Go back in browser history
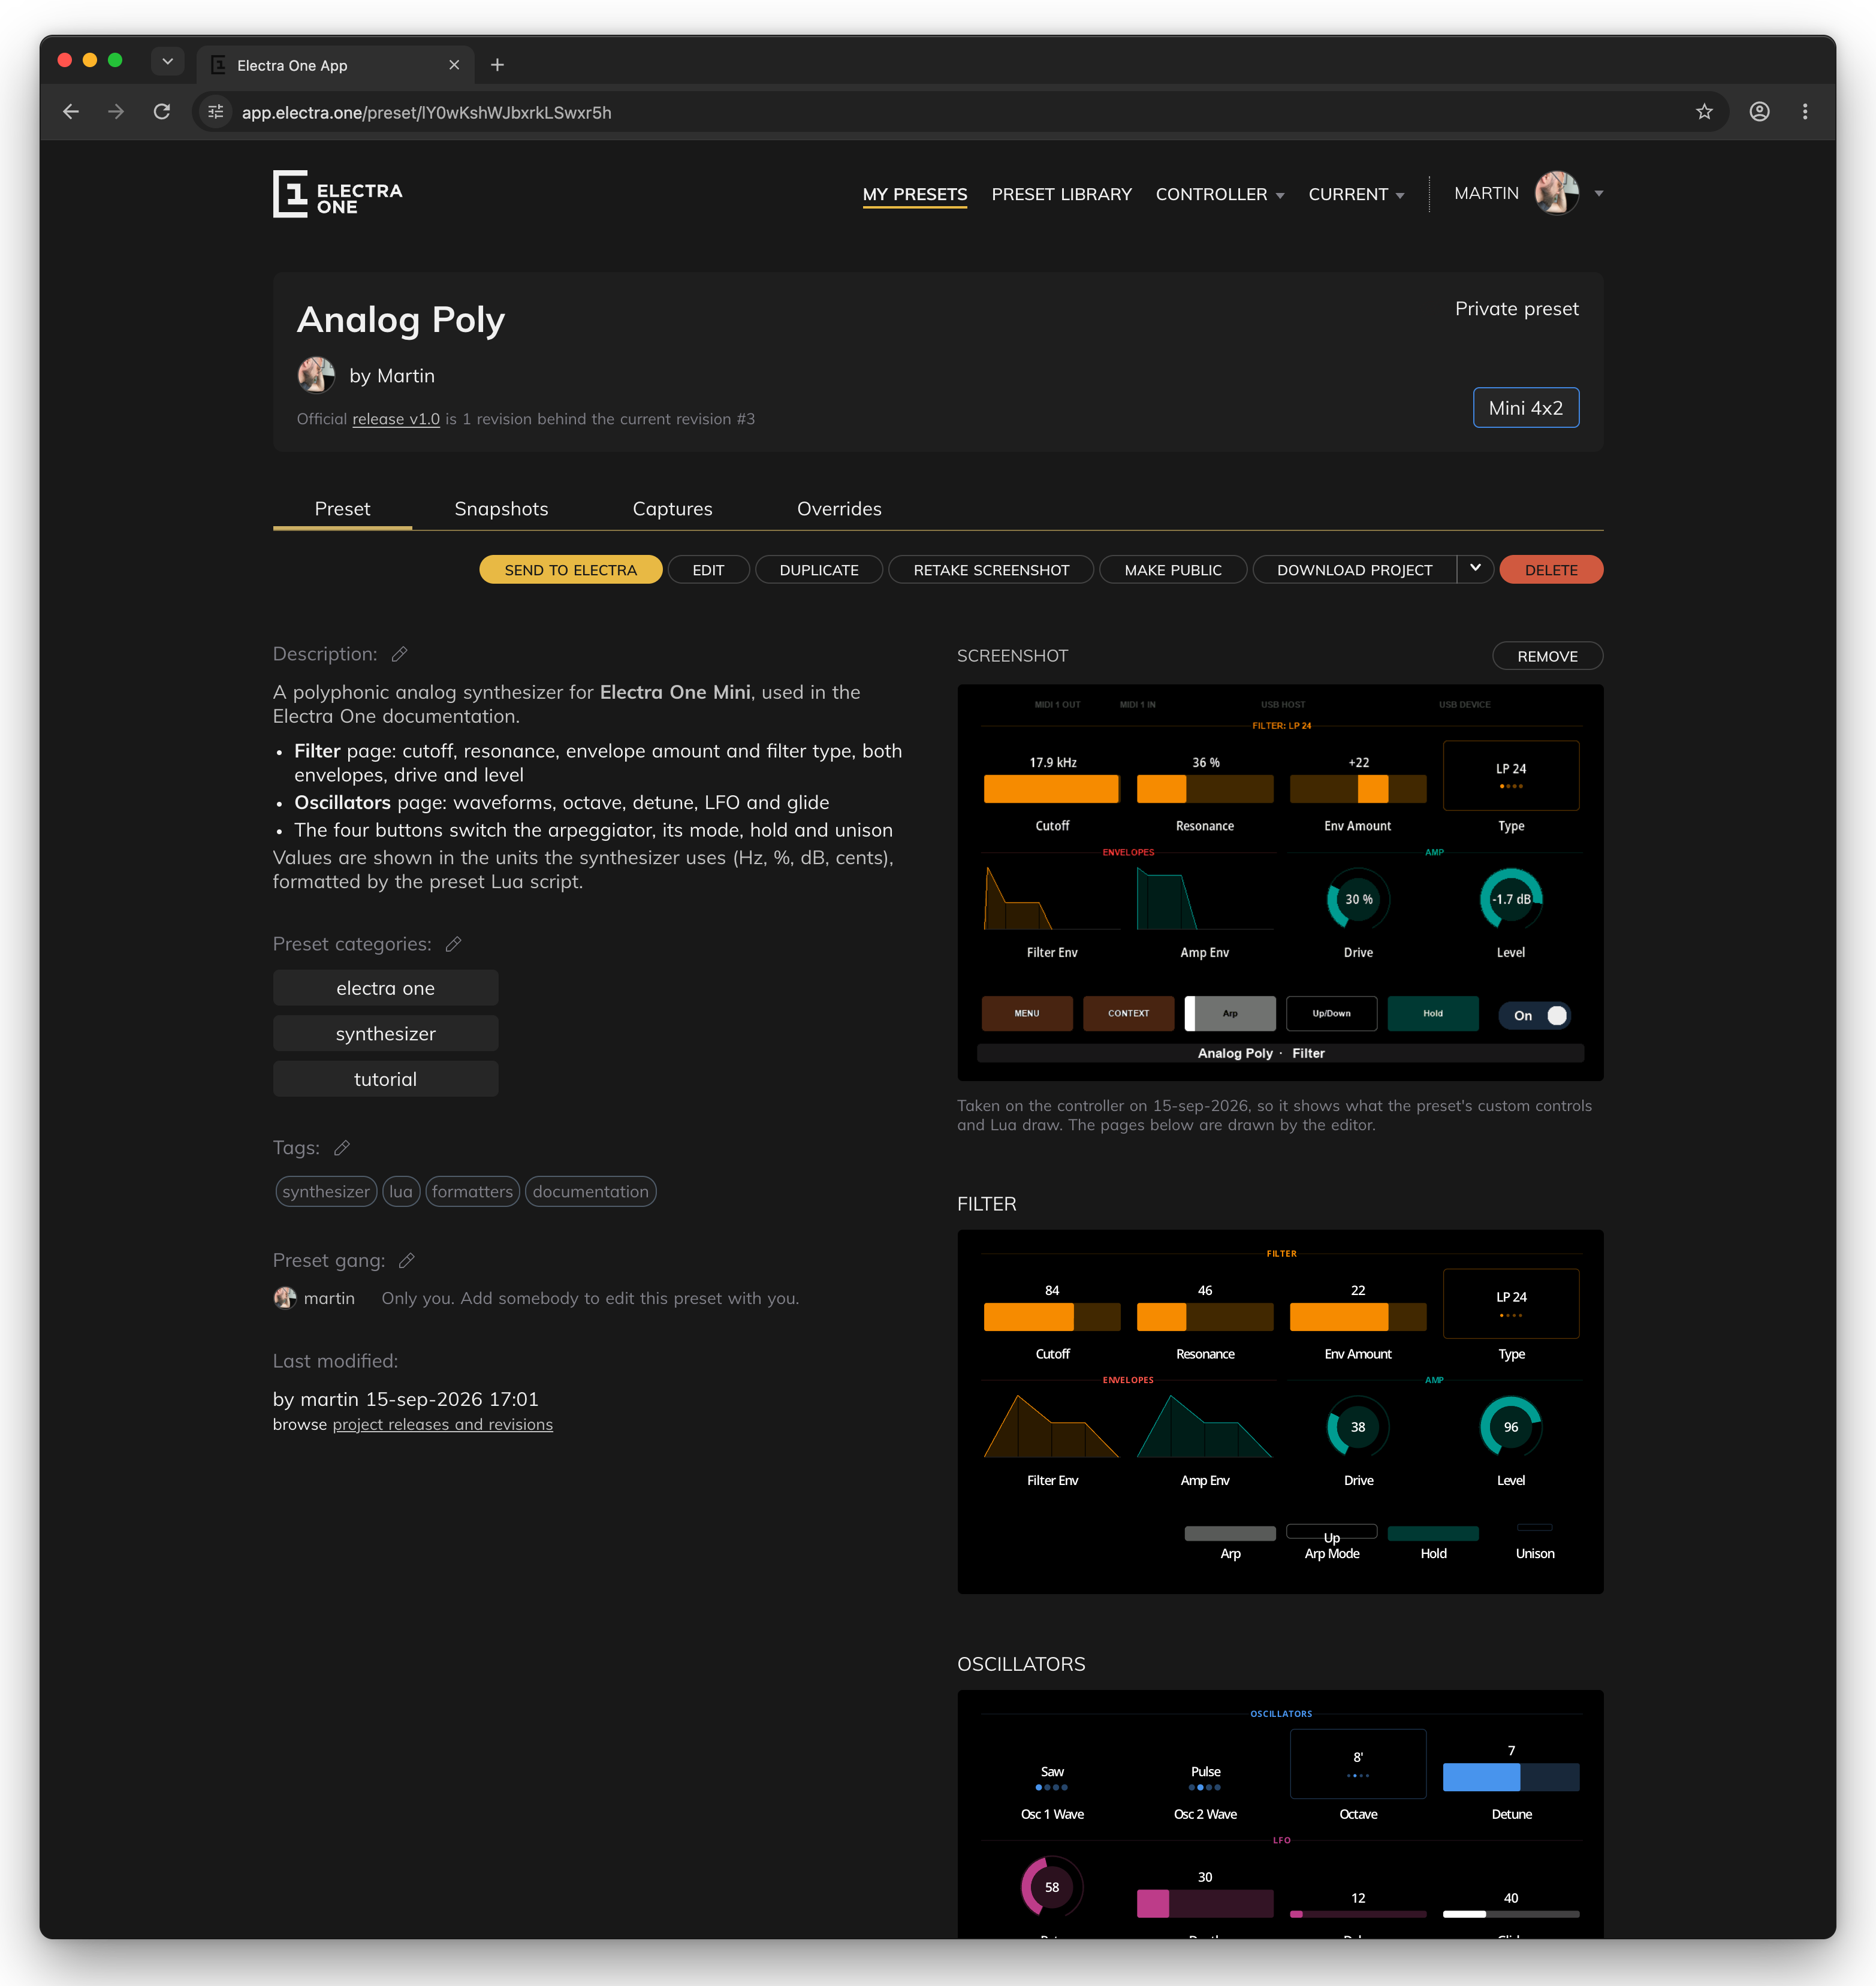This screenshot has height=1986, width=1876. (x=71, y=112)
